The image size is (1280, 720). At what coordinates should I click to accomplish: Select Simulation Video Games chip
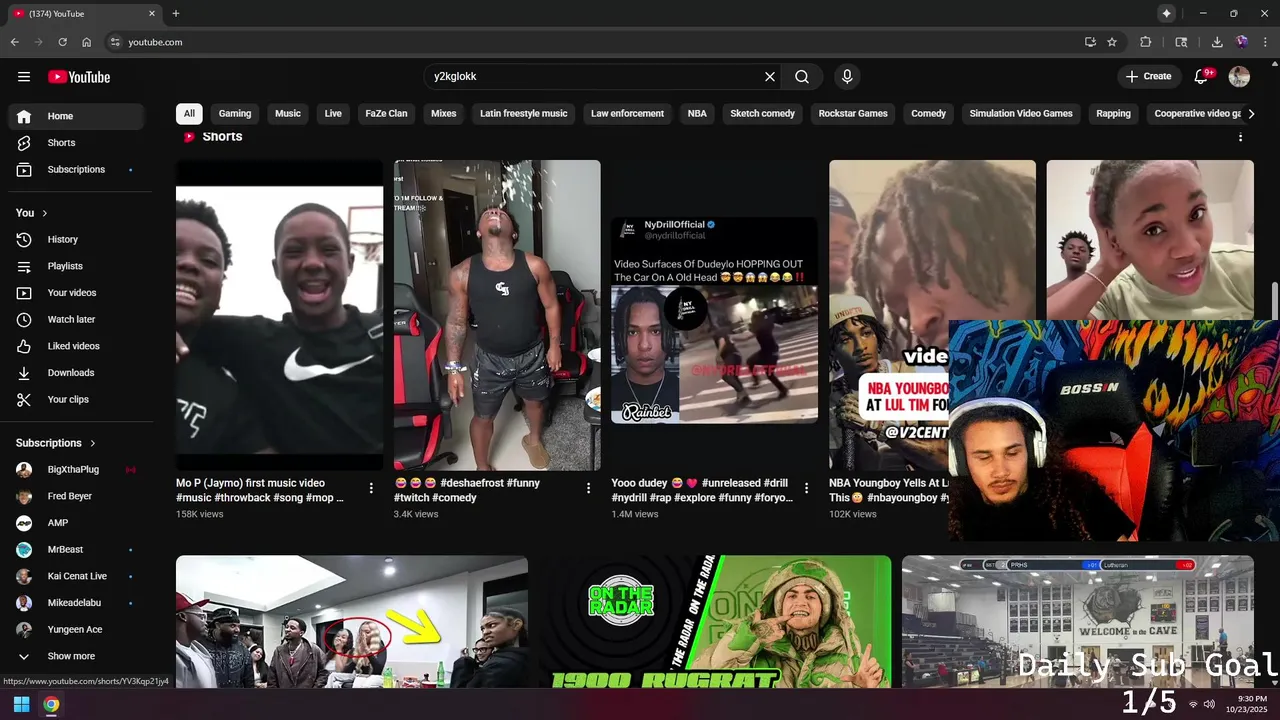pos(1021,114)
